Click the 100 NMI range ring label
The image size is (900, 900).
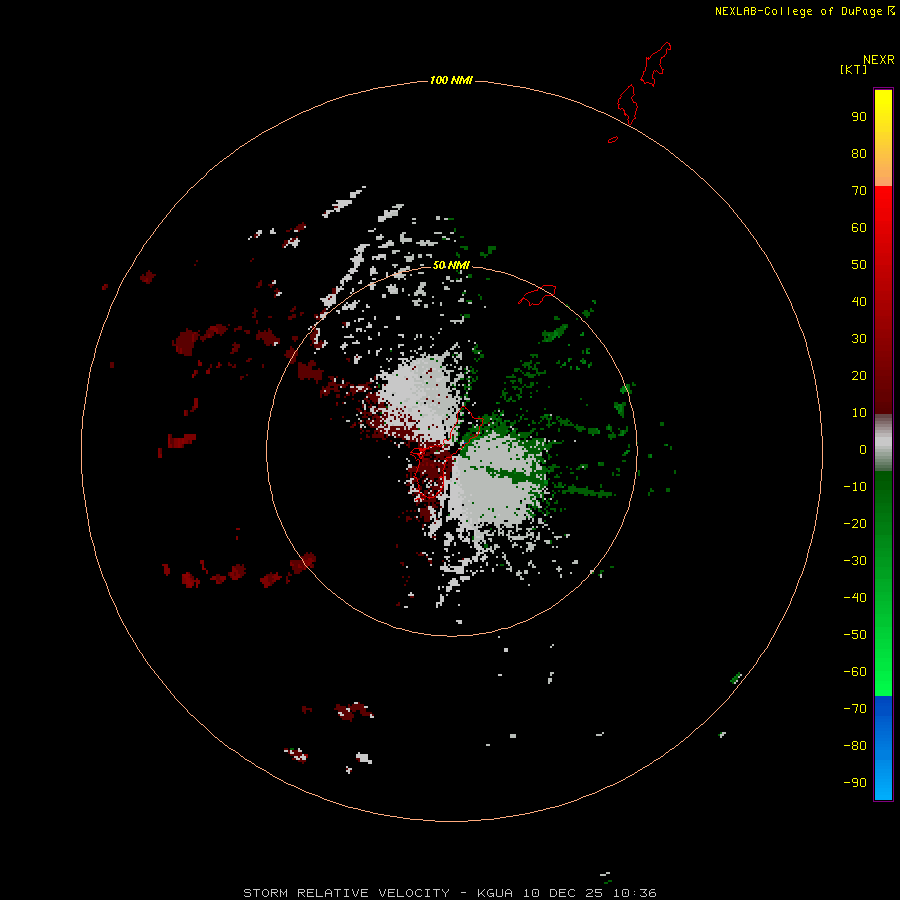pos(451,80)
